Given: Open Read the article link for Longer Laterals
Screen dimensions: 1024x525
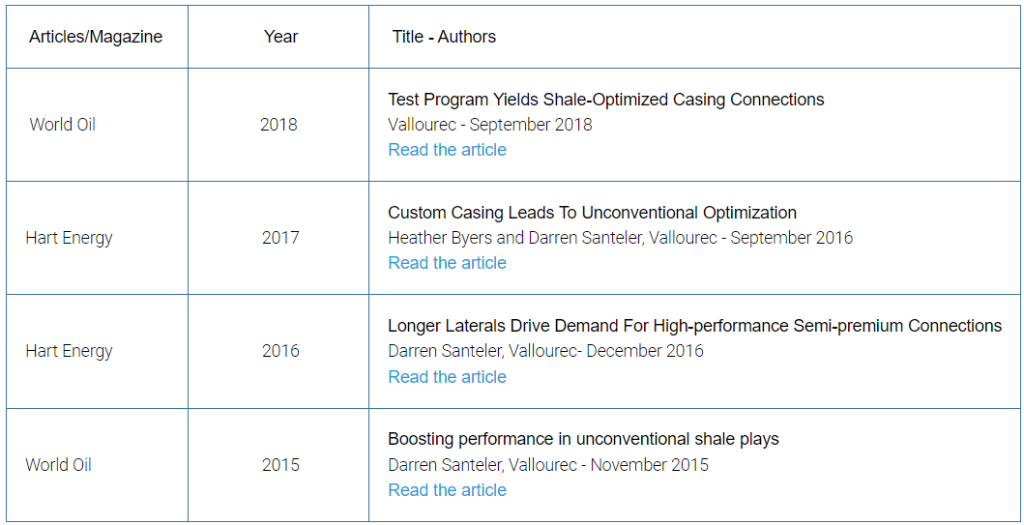Looking at the screenshot, I should (x=447, y=377).
